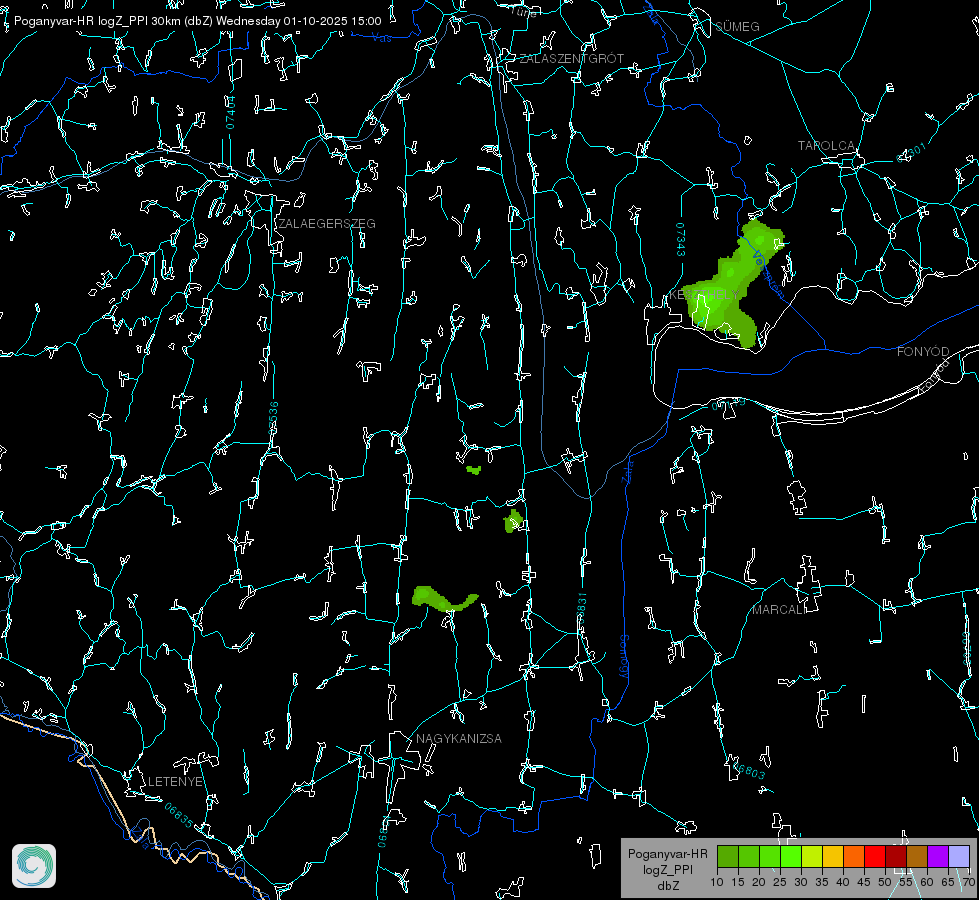The image size is (979, 900).
Task: Click the SÜMEG city label
Action: click(x=737, y=26)
